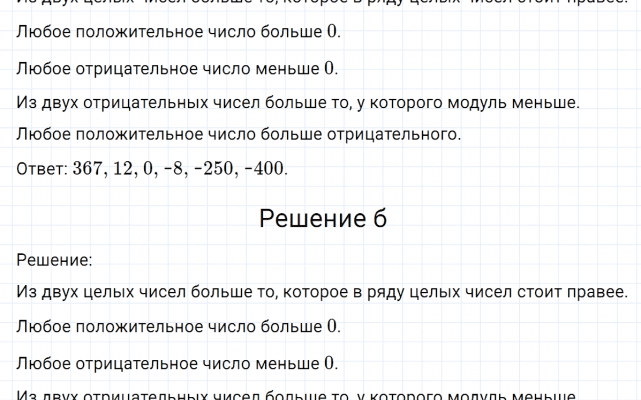Click "Любое отрицательное число меньше 0" above the heading
641x400 pixels.
click(177, 68)
